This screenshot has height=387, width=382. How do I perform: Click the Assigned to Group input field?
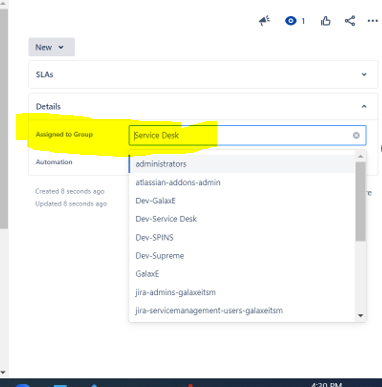pos(247,135)
